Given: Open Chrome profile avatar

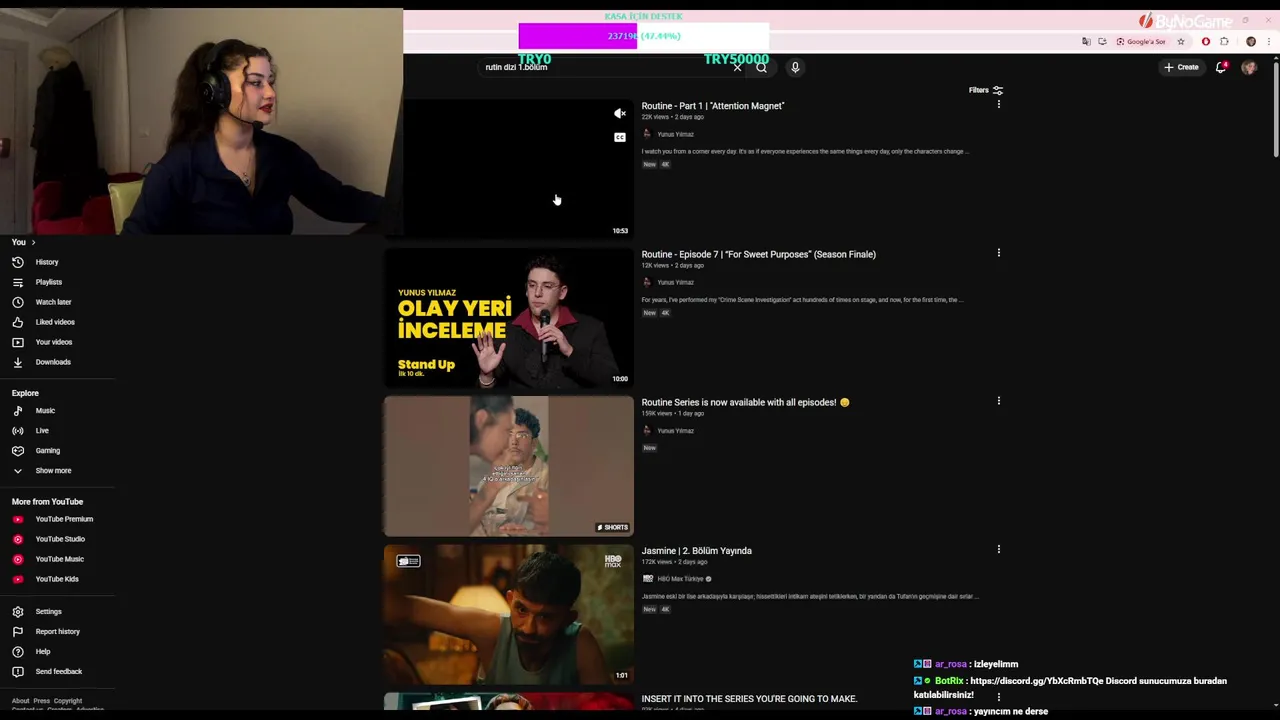Looking at the screenshot, I should 1251,42.
